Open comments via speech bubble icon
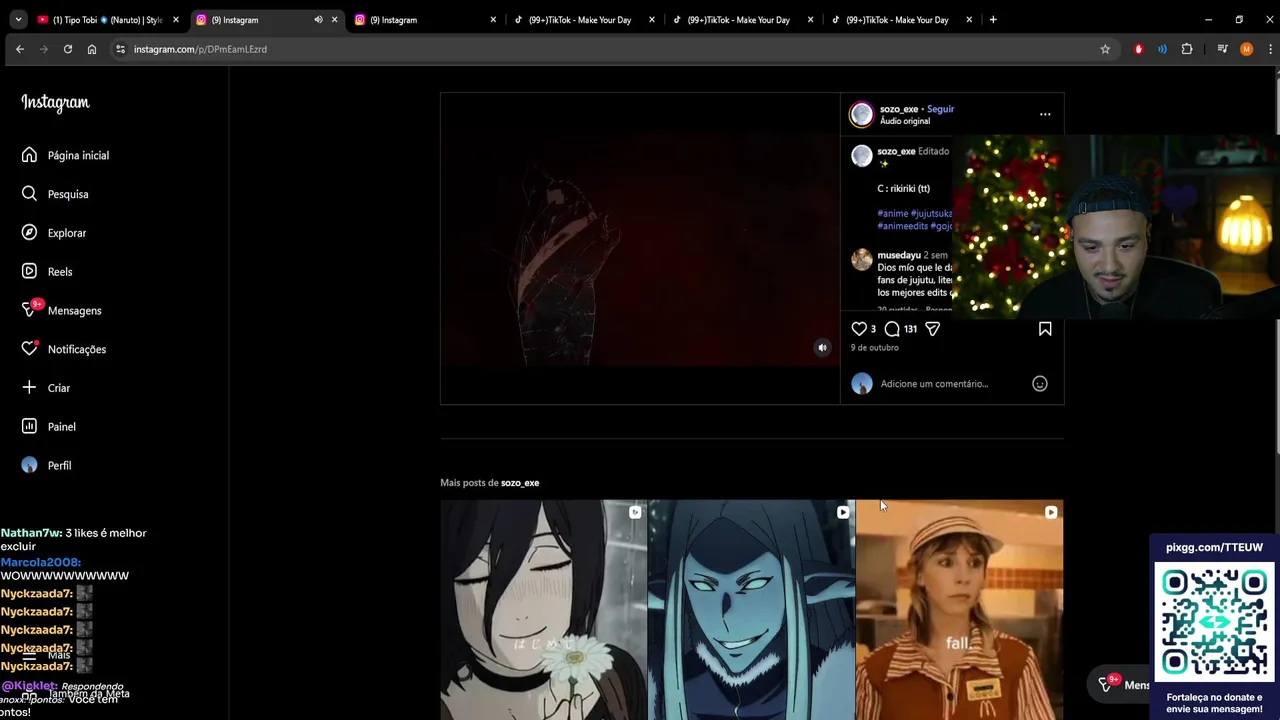 (x=892, y=328)
